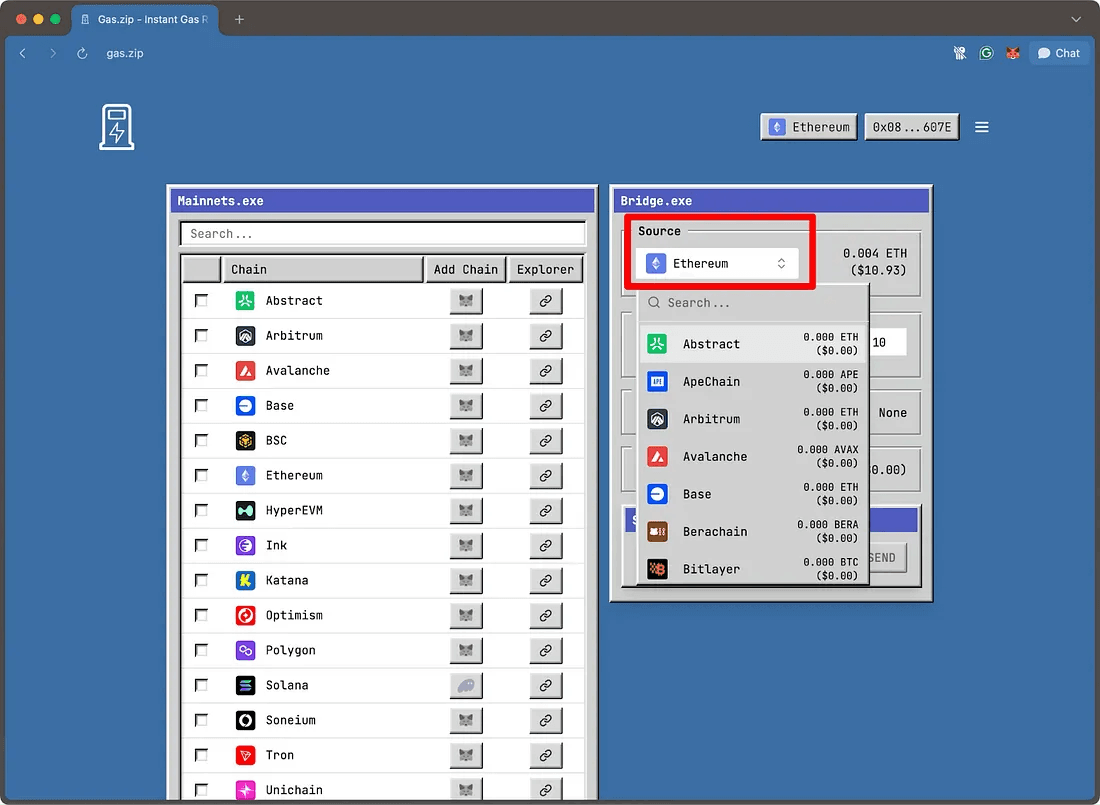The width and height of the screenshot is (1100, 805).
Task: Click the Soneium chain row name
Action: (x=290, y=720)
